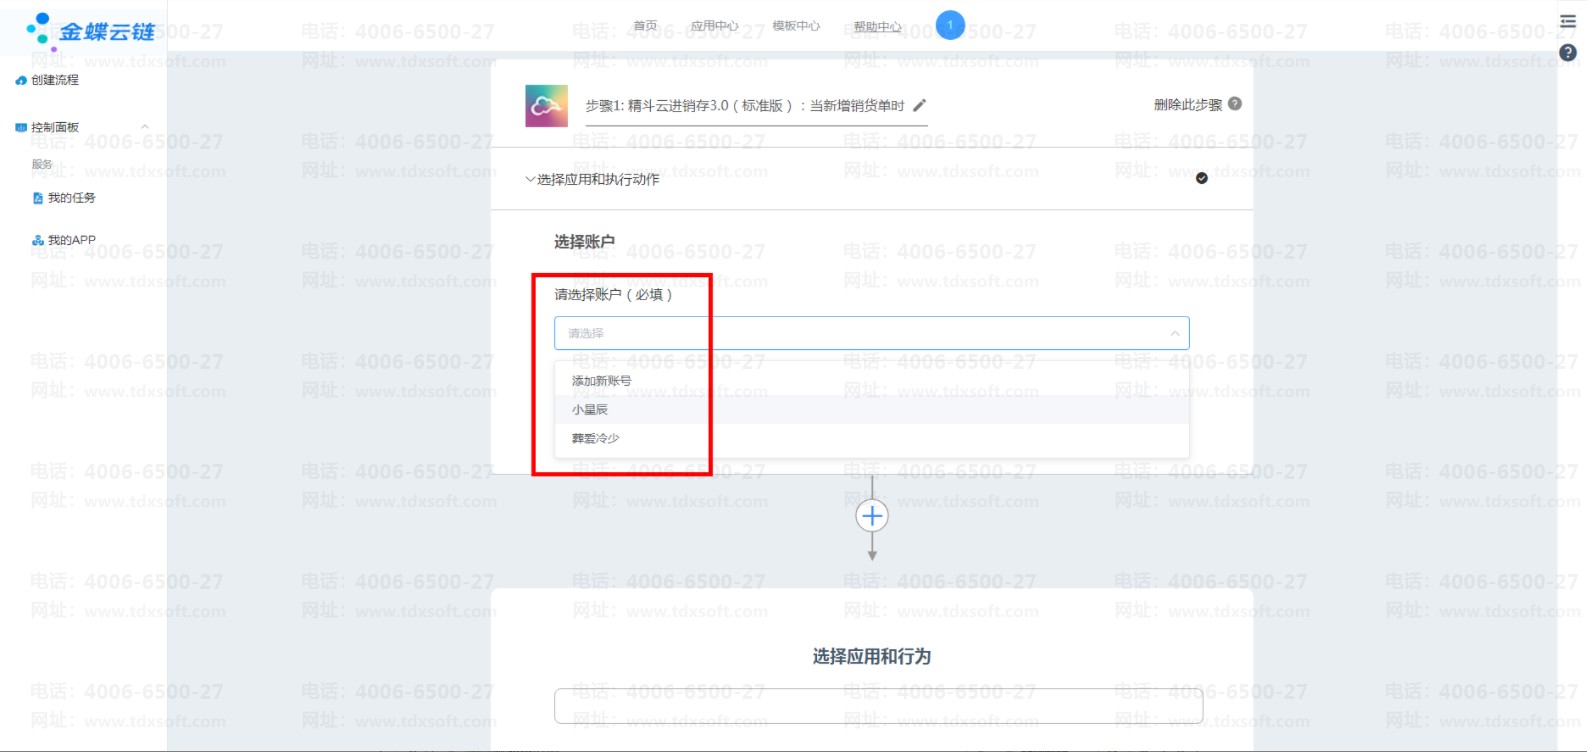Open 应用中心 in the top navigation

pos(714,26)
